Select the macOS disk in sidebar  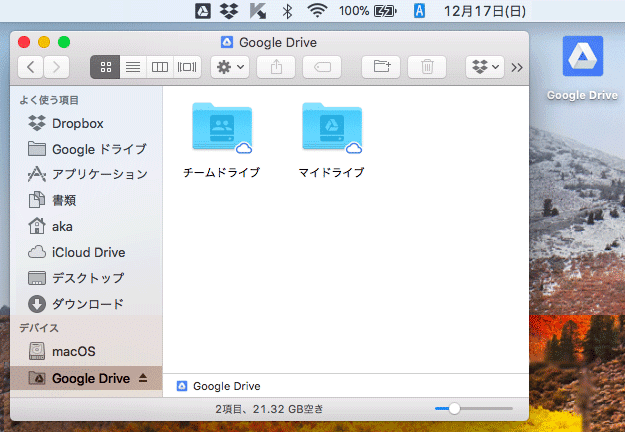[86, 351]
